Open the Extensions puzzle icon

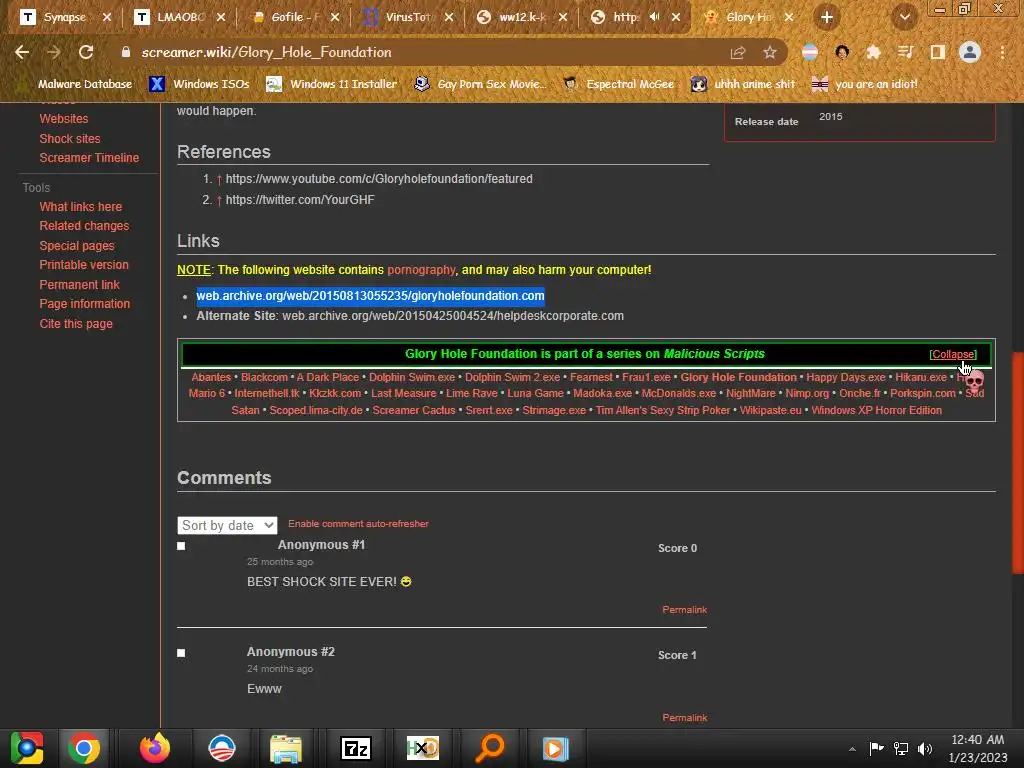click(x=873, y=52)
